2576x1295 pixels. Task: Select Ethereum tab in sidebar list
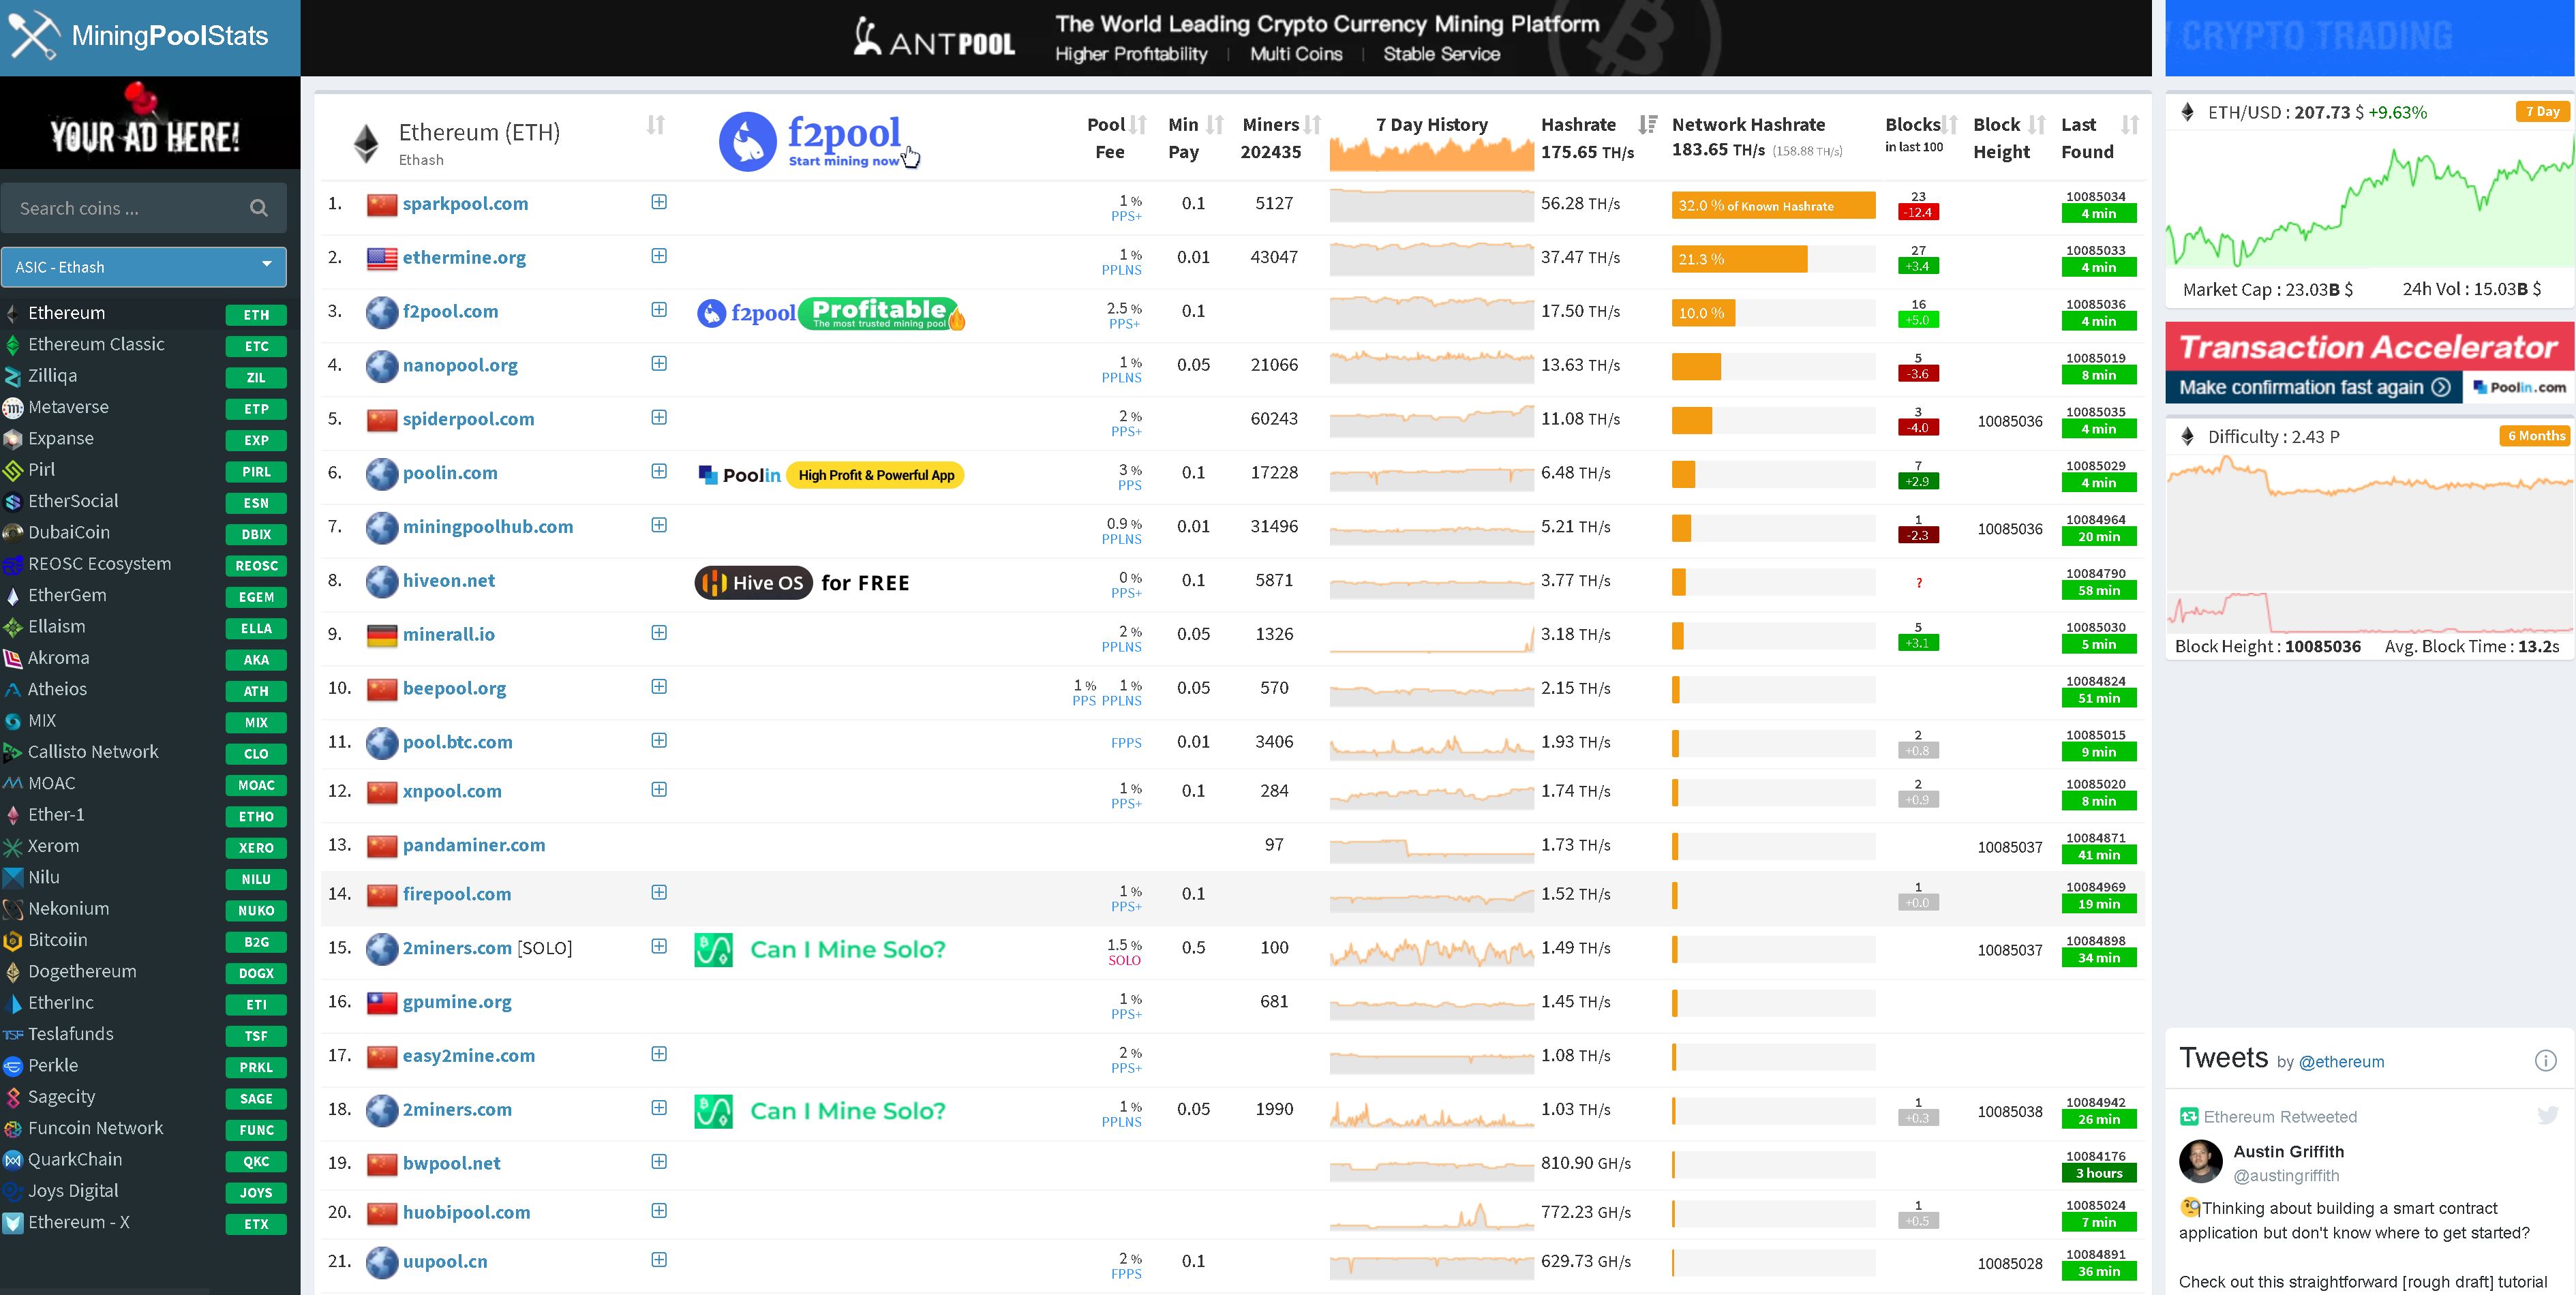click(67, 312)
